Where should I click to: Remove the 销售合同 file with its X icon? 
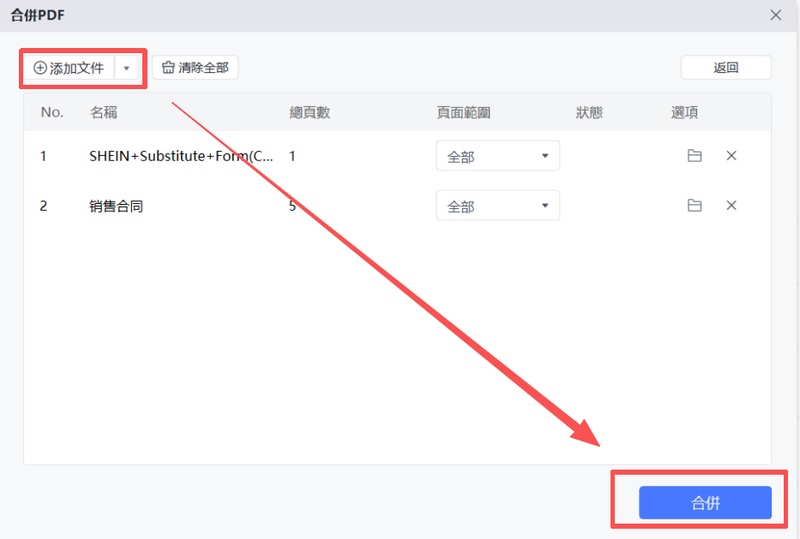click(x=731, y=206)
